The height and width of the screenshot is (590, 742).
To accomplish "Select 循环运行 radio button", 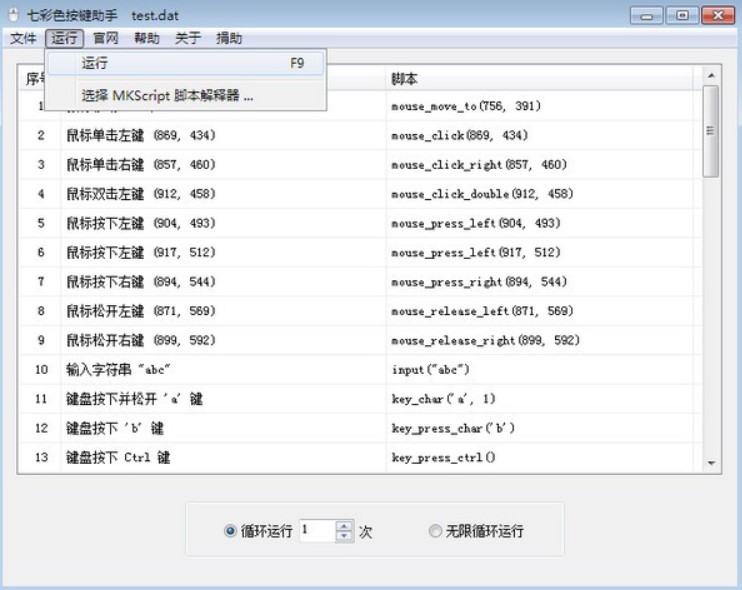I will [230, 531].
